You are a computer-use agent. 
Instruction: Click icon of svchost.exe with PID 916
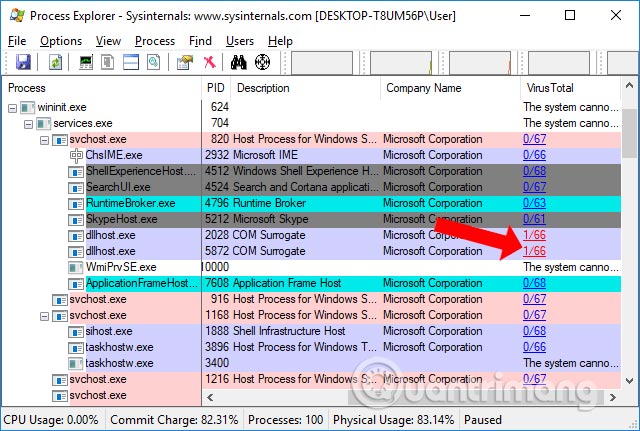(x=60, y=300)
